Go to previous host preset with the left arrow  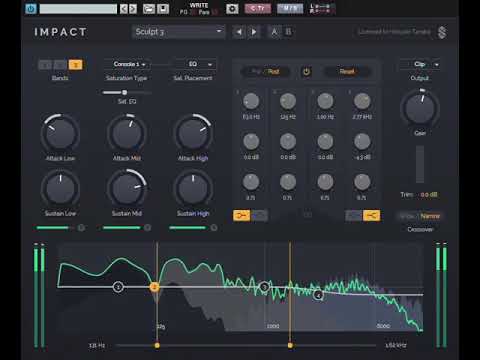(124, 9)
